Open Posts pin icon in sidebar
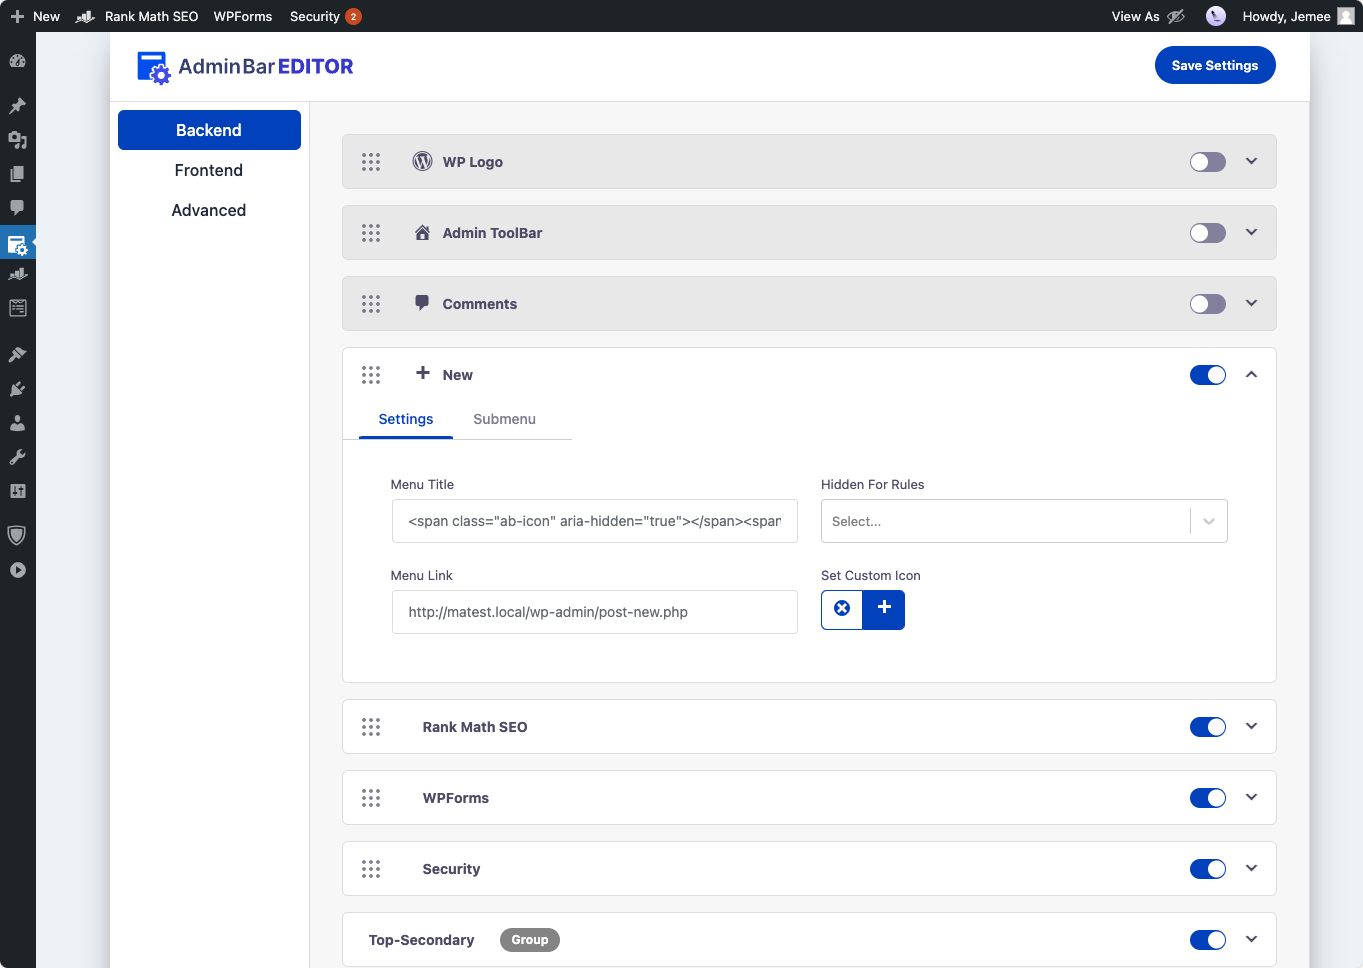 tap(17, 105)
